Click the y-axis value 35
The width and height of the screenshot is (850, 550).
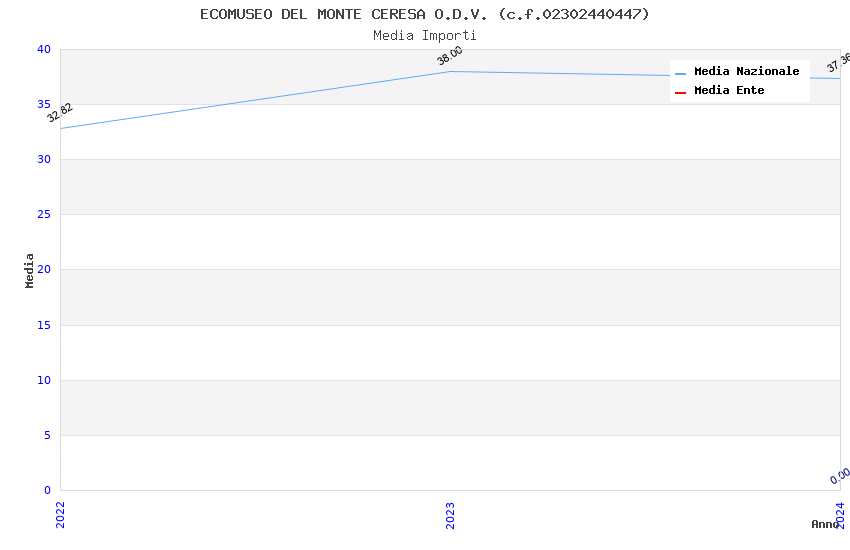(x=44, y=104)
